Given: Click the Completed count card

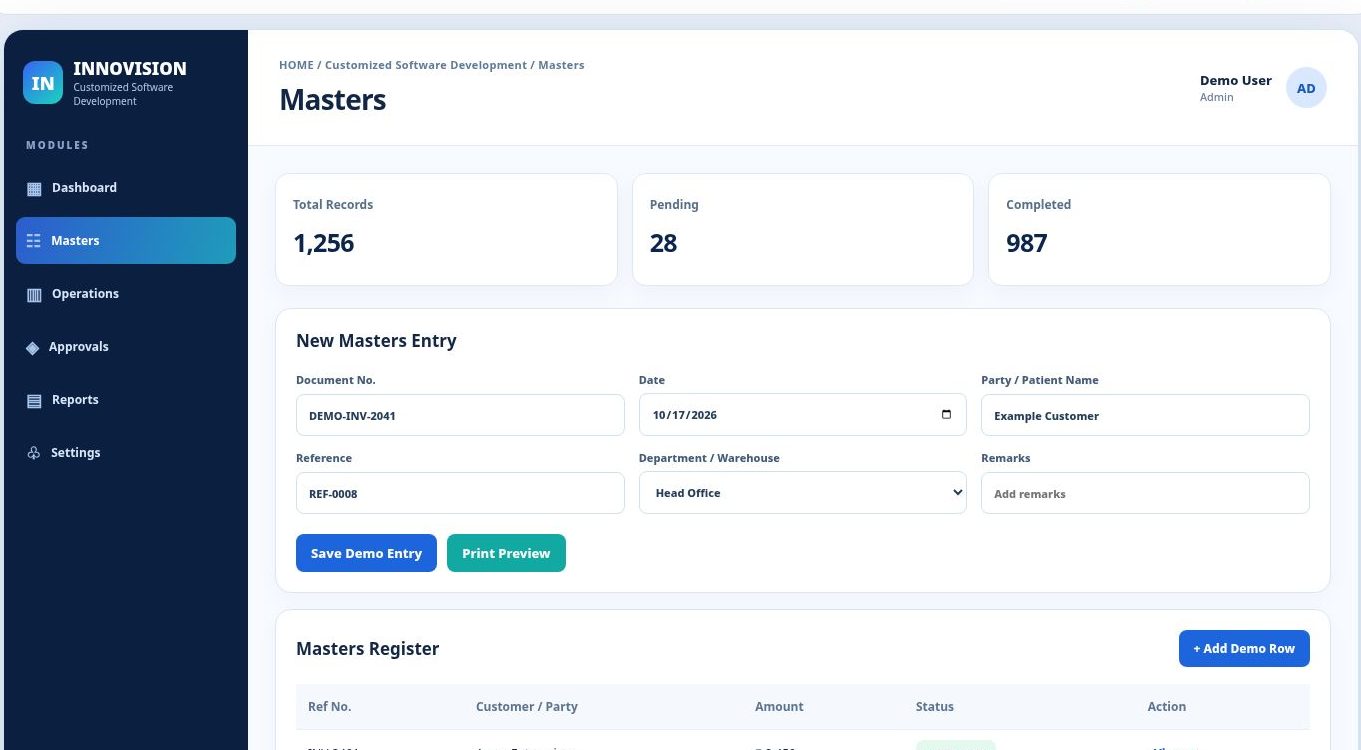Looking at the screenshot, I should tap(1159, 230).
